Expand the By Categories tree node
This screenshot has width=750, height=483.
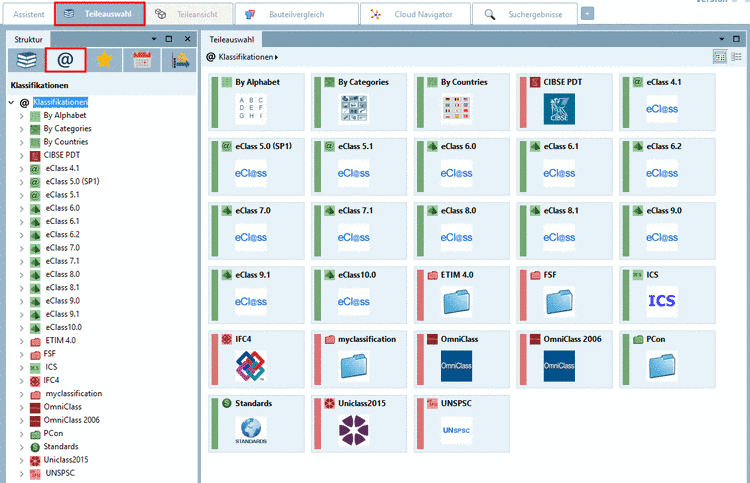click(x=21, y=129)
